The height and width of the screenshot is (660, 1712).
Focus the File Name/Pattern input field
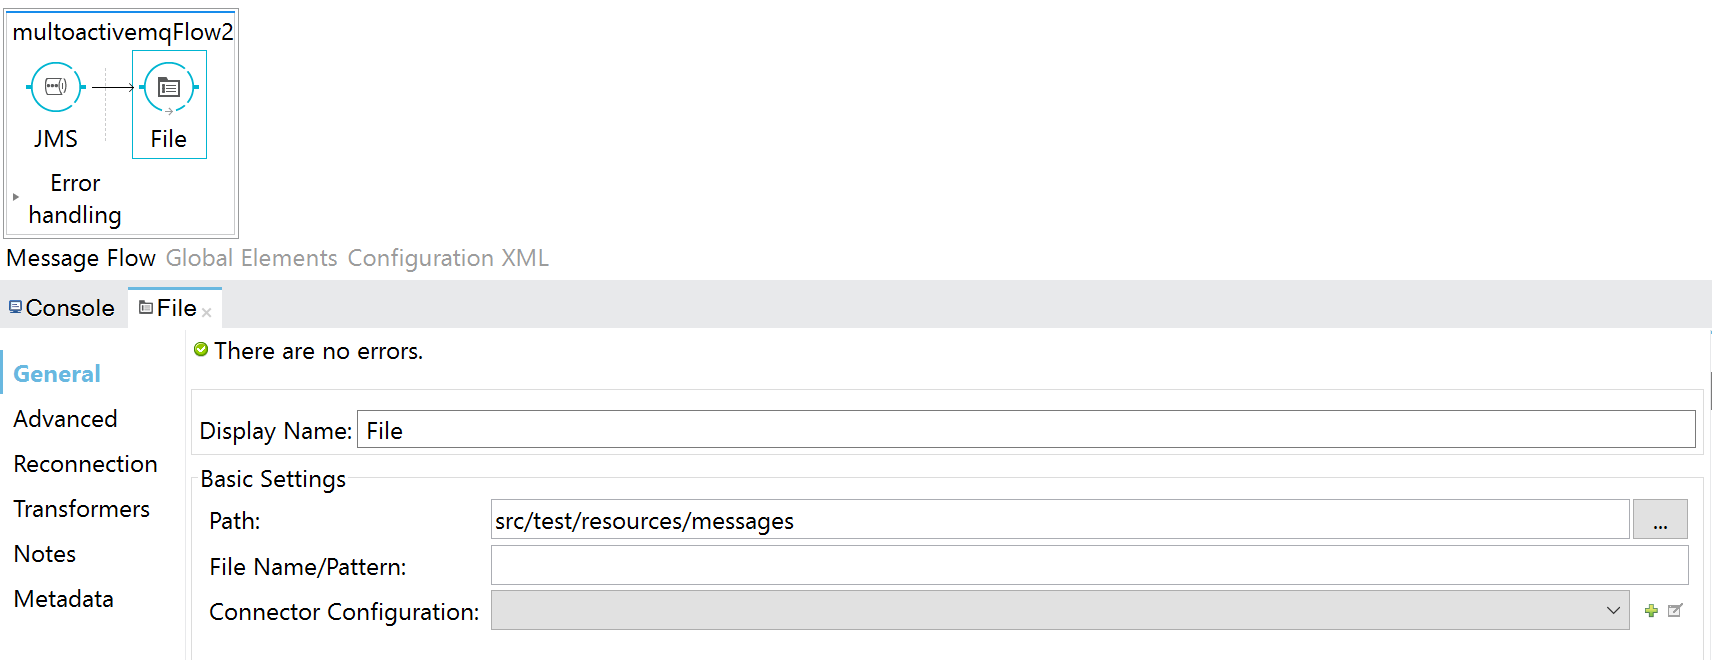point(1088,566)
